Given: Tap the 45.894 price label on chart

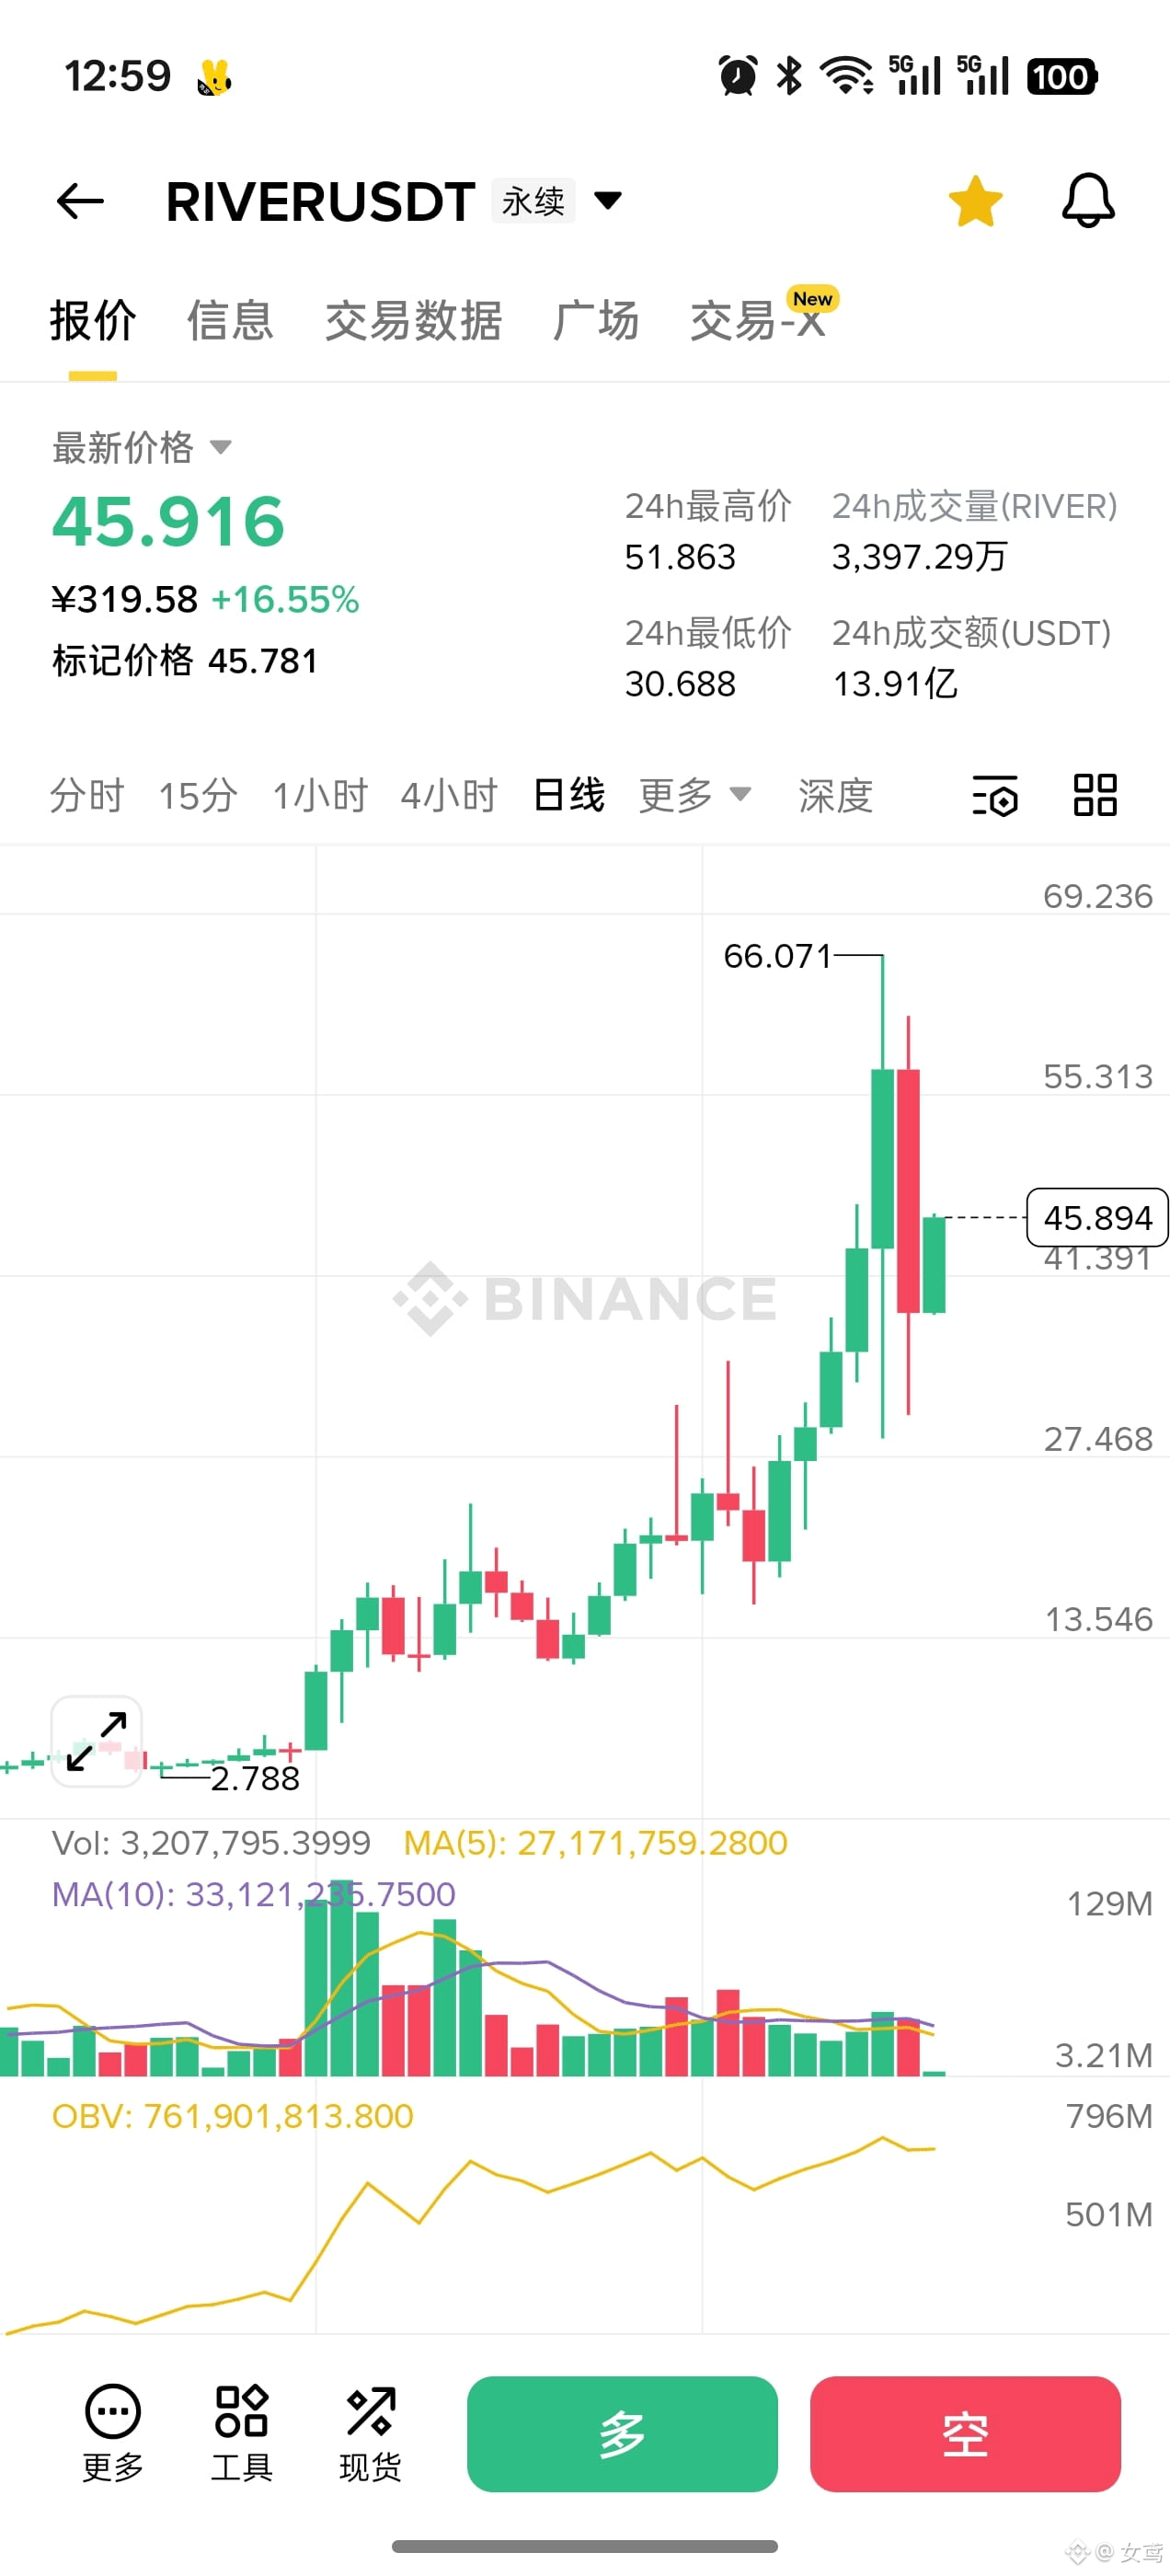Looking at the screenshot, I should click(1096, 1218).
